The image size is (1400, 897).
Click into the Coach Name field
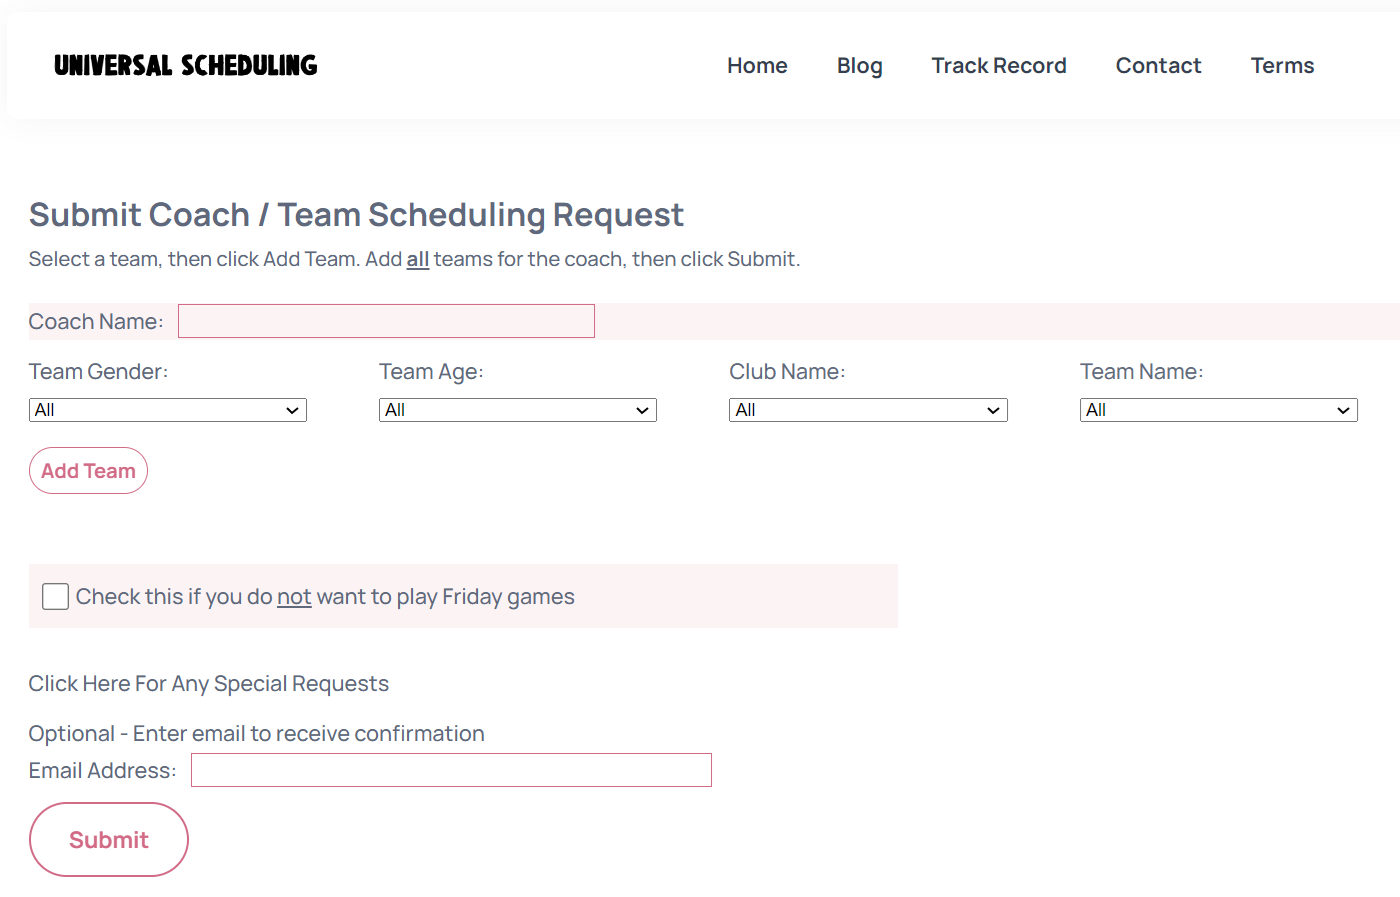(386, 320)
